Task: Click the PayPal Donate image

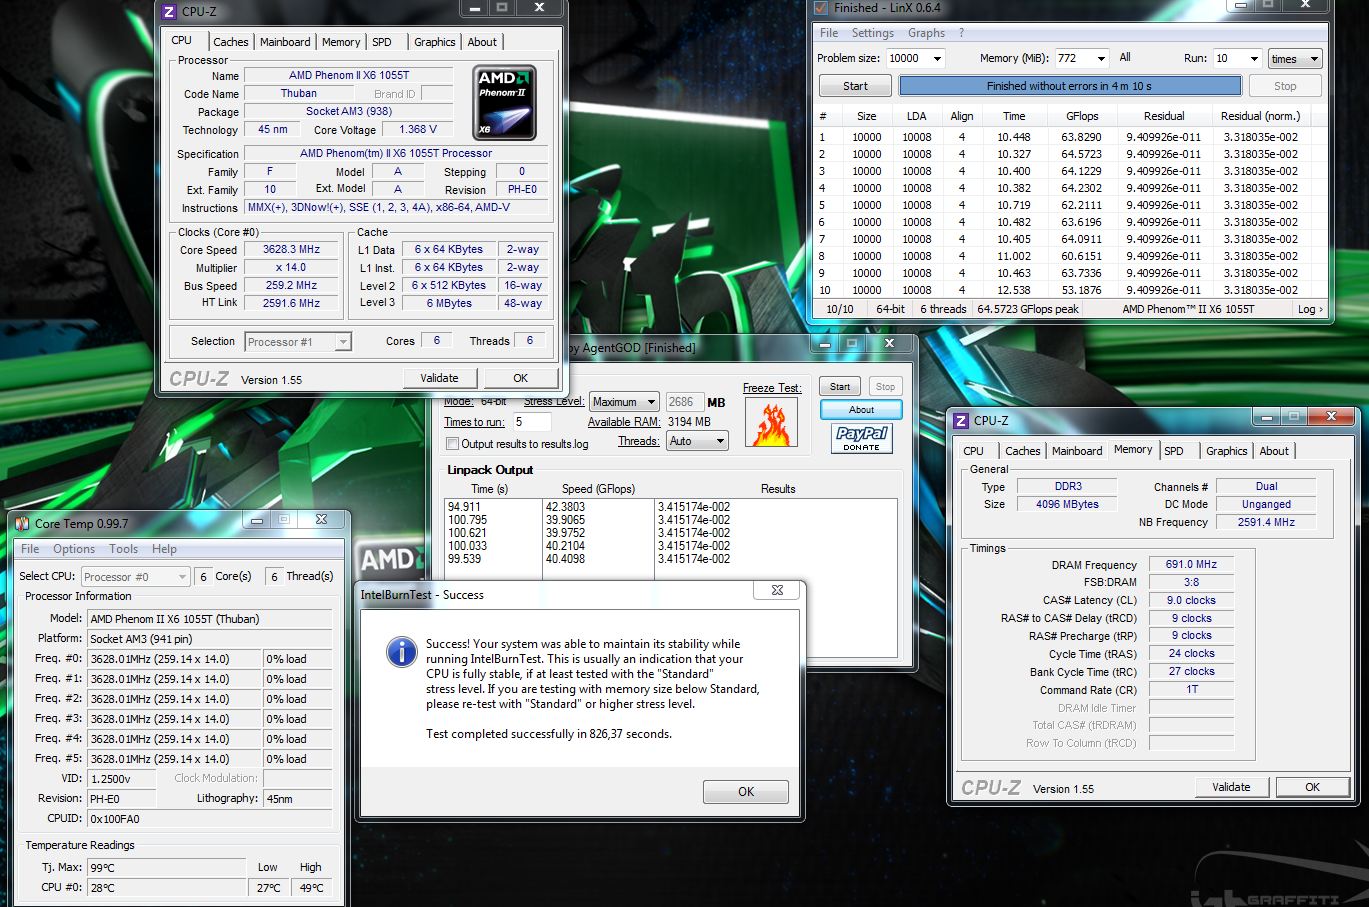Action: pos(861,438)
